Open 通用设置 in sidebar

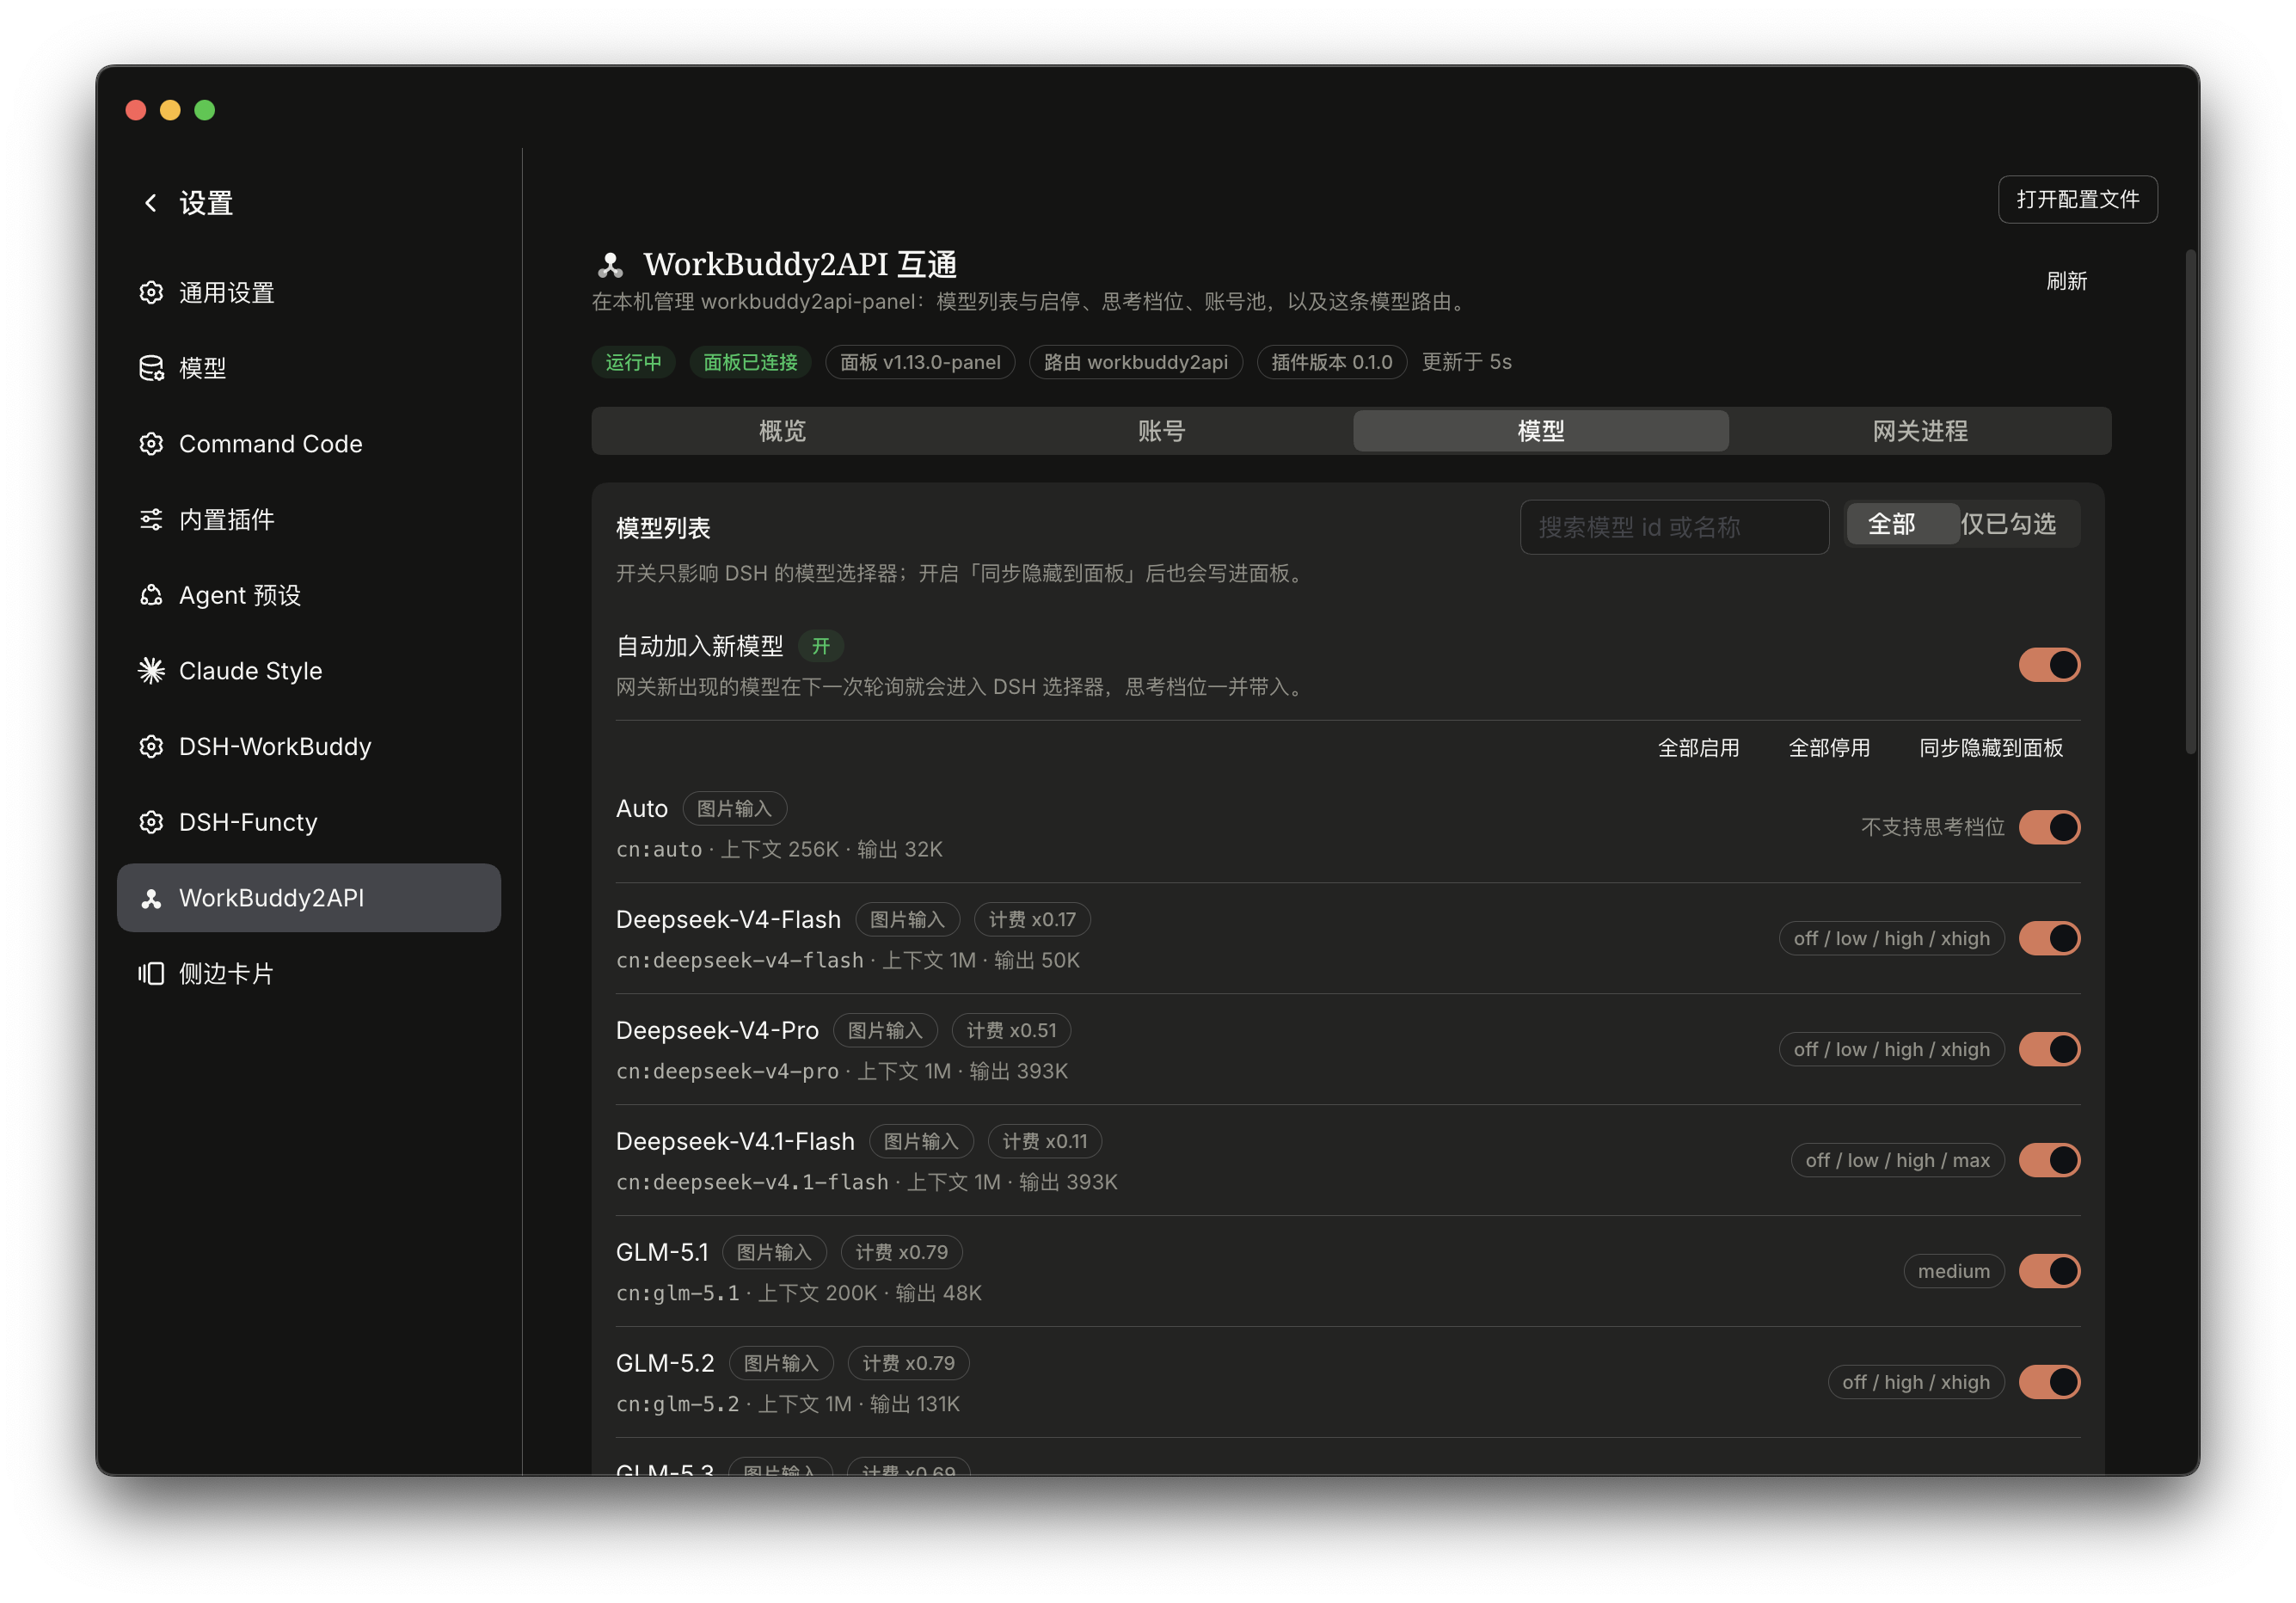click(308, 292)
